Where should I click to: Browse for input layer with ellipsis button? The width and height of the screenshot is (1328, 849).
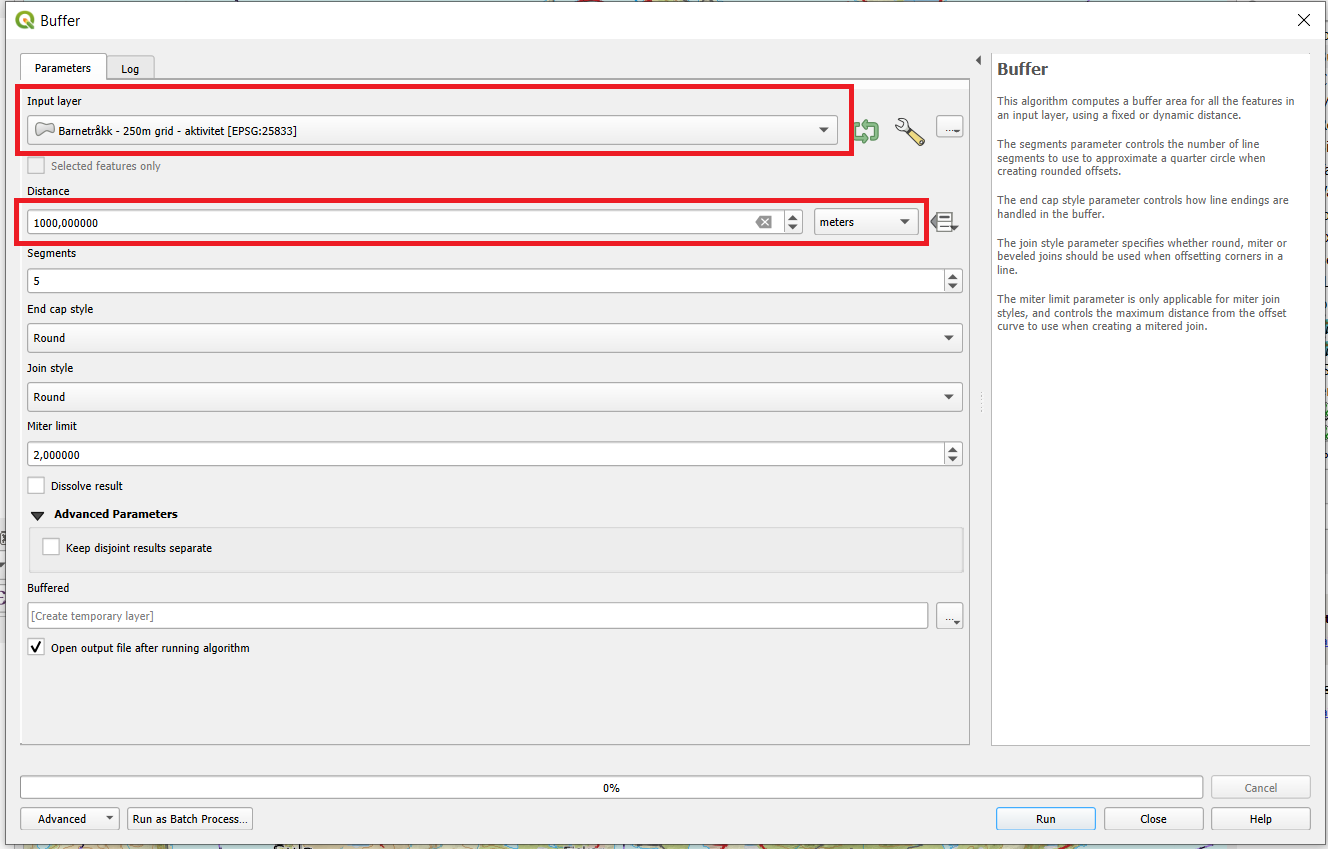pos(950,127)
